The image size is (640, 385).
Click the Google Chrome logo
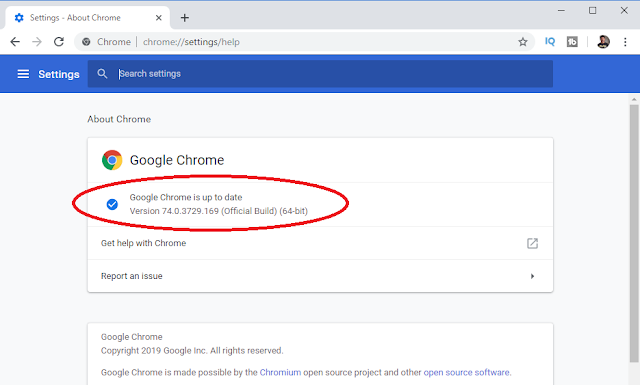112,160
